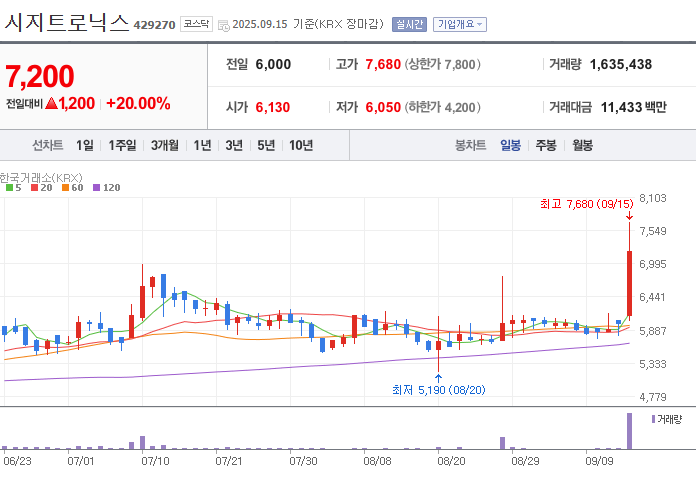Click the 한국거래소(KRX) chart label
The width and height of the screenshot is (696, 497).
[41, 178]
